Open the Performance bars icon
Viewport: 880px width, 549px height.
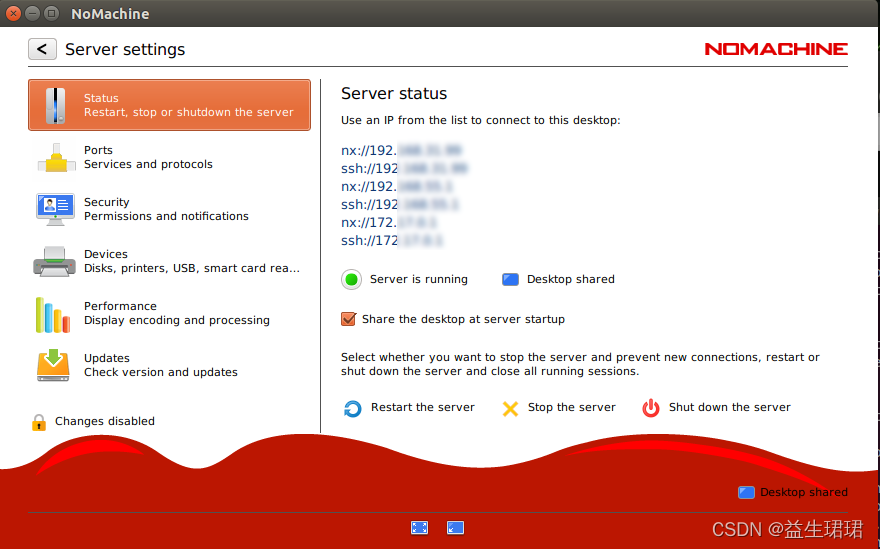pyautogui.click(x=53, y=315)
